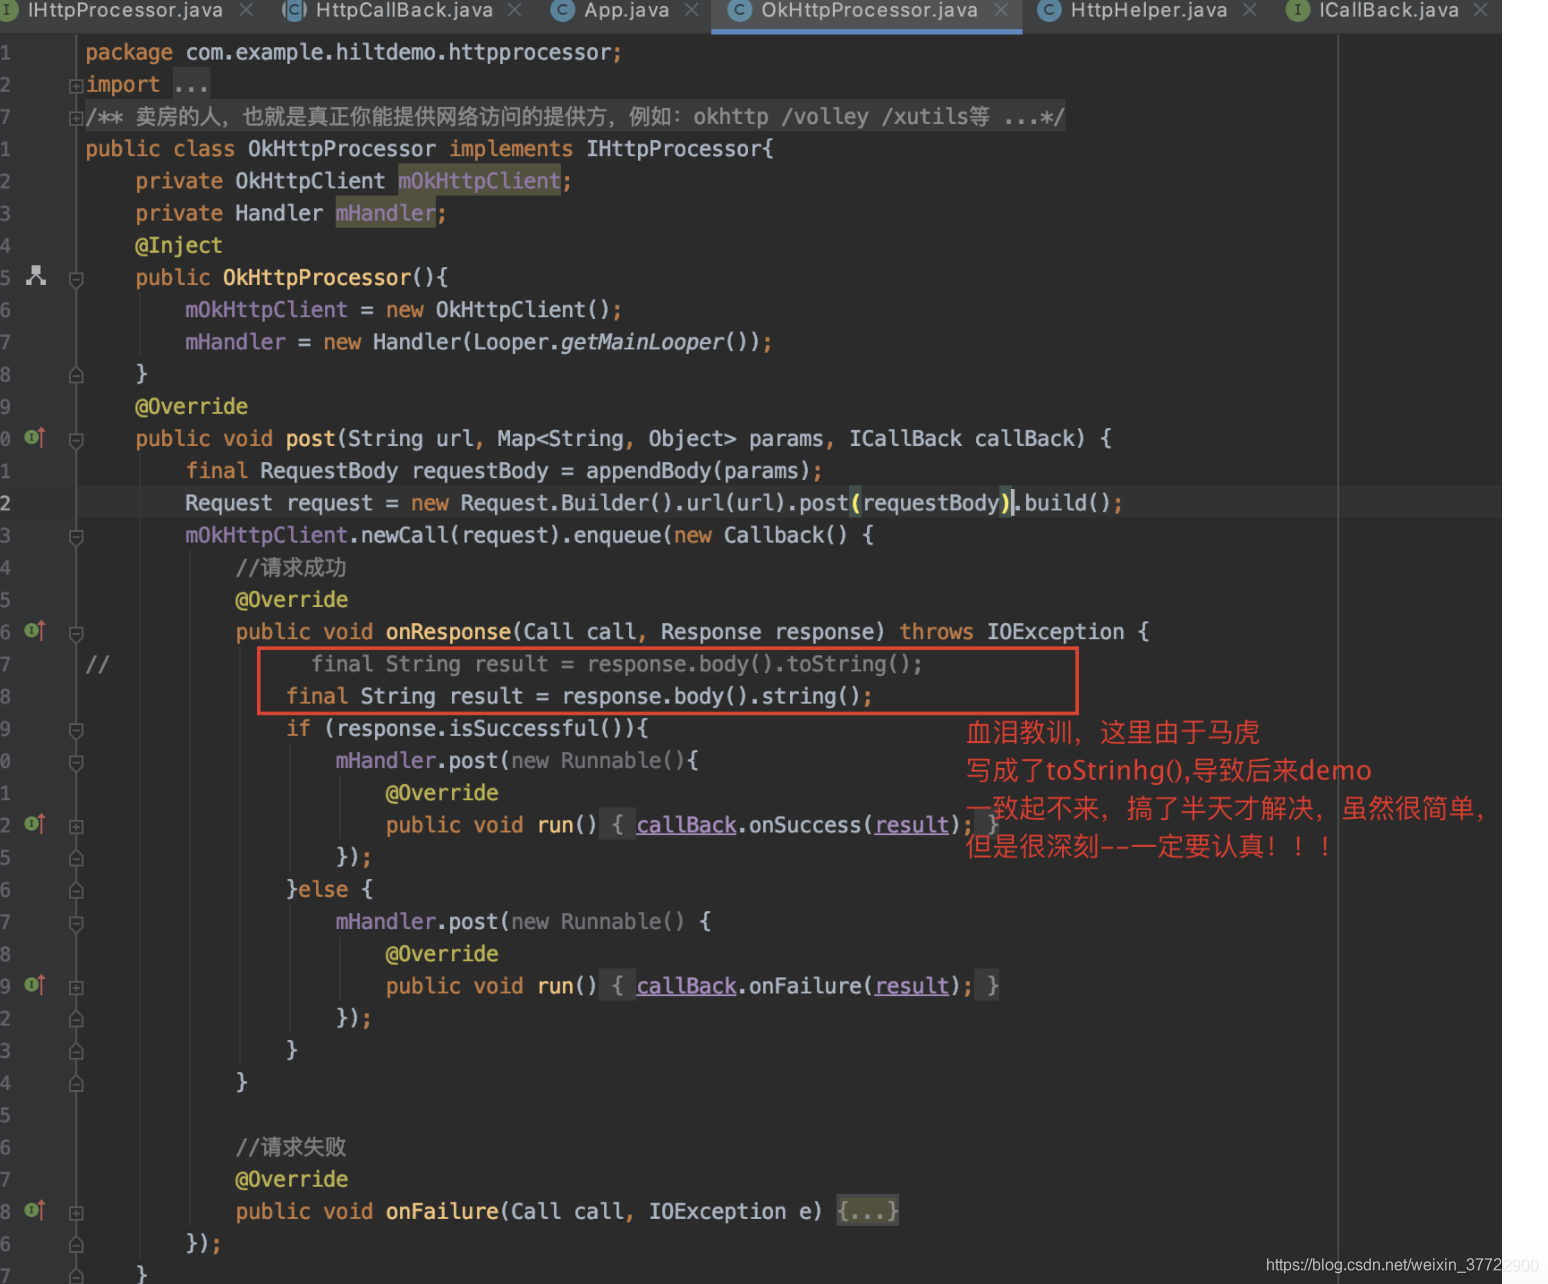Click the class icon on App.java tab

pos(563,10)
